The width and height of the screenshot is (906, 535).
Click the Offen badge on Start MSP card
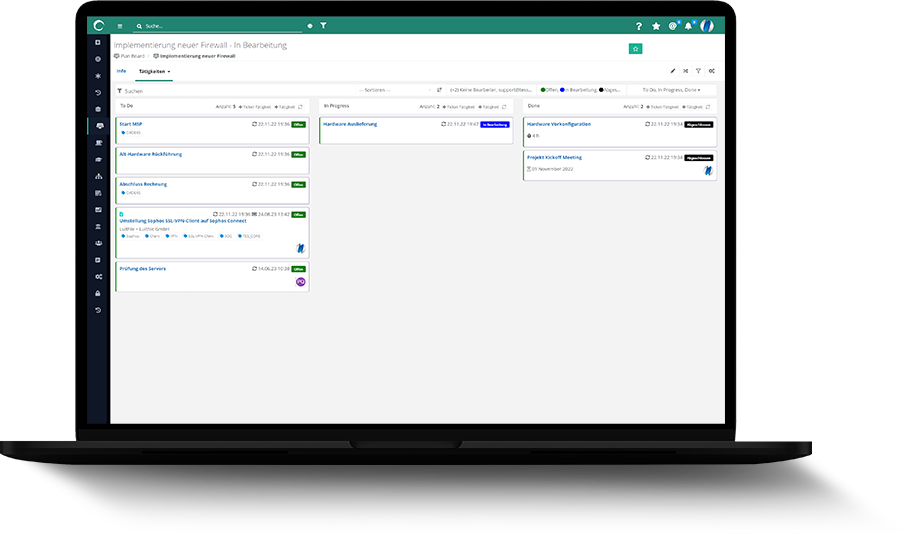[x=298, y=125]
